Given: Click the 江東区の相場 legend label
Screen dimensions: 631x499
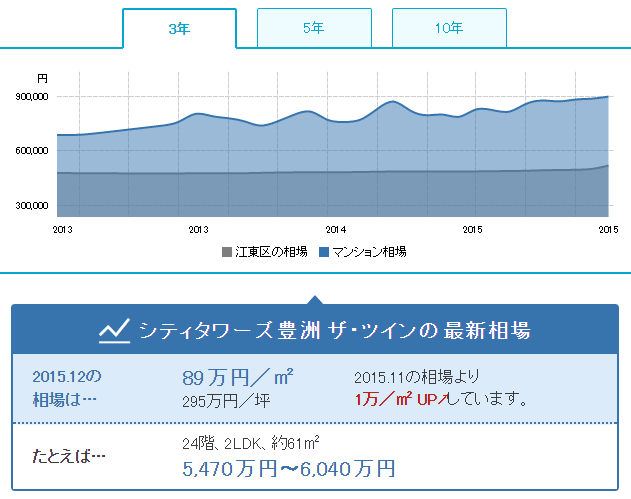Looking at the screenshot, I should tap(271, 252).
